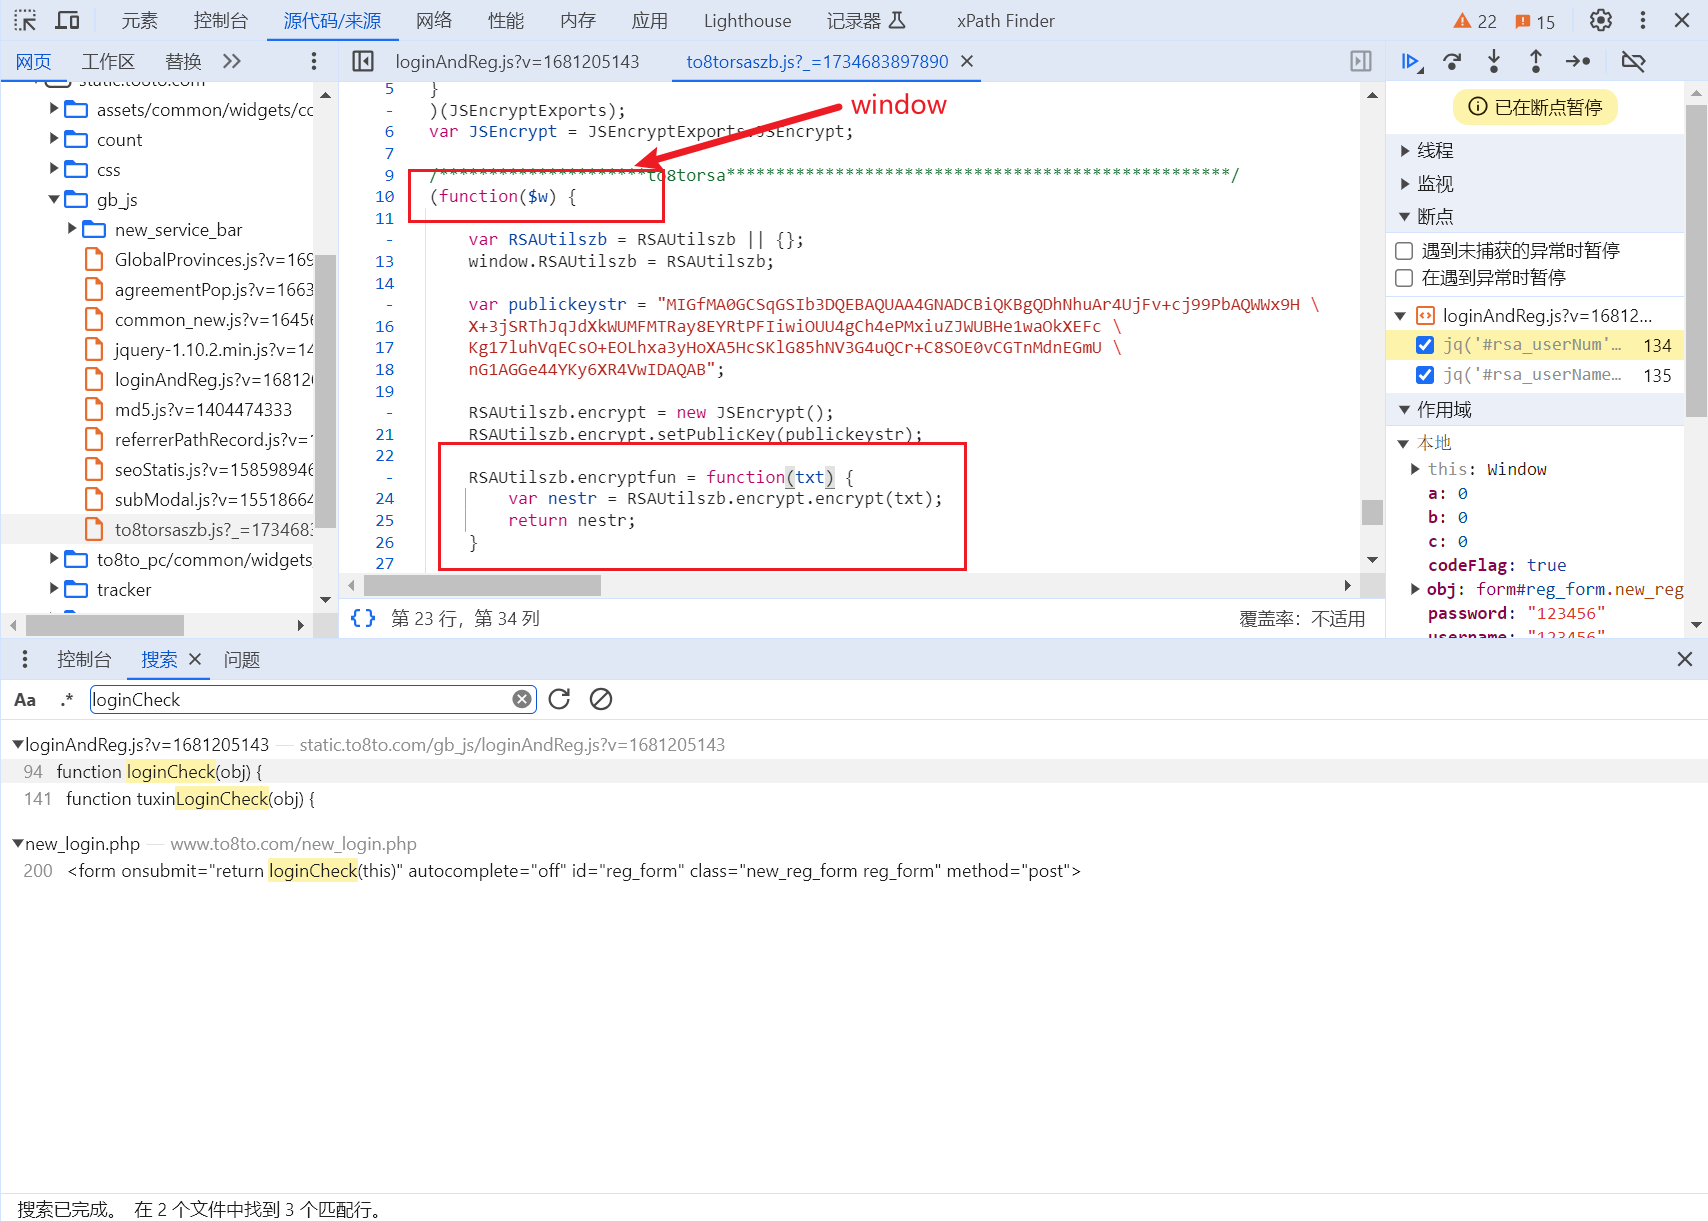The image size is (1708, 1221).
Task: Clear the loginCheck search input
Action: pos(522,699)
